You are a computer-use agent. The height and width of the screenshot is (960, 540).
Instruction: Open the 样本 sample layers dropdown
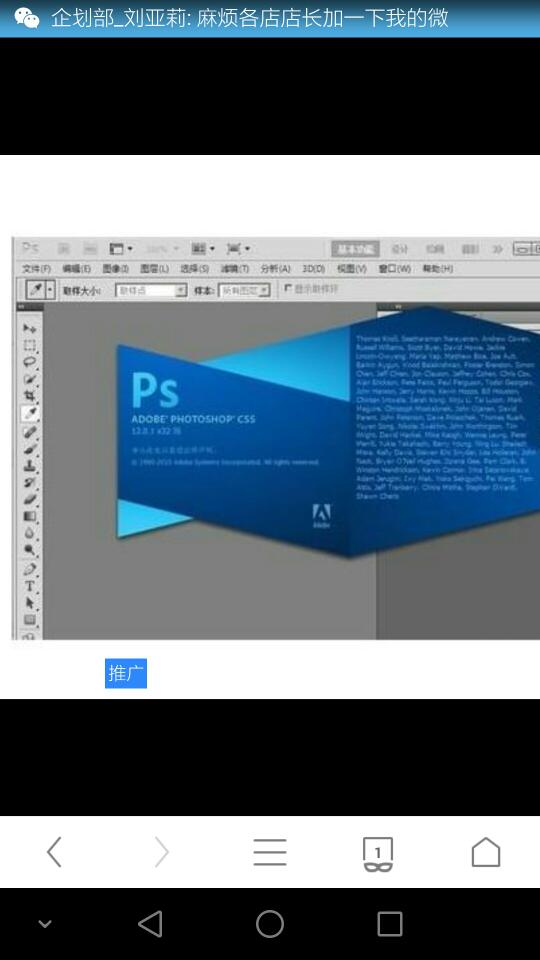click(x=245, y=290)
